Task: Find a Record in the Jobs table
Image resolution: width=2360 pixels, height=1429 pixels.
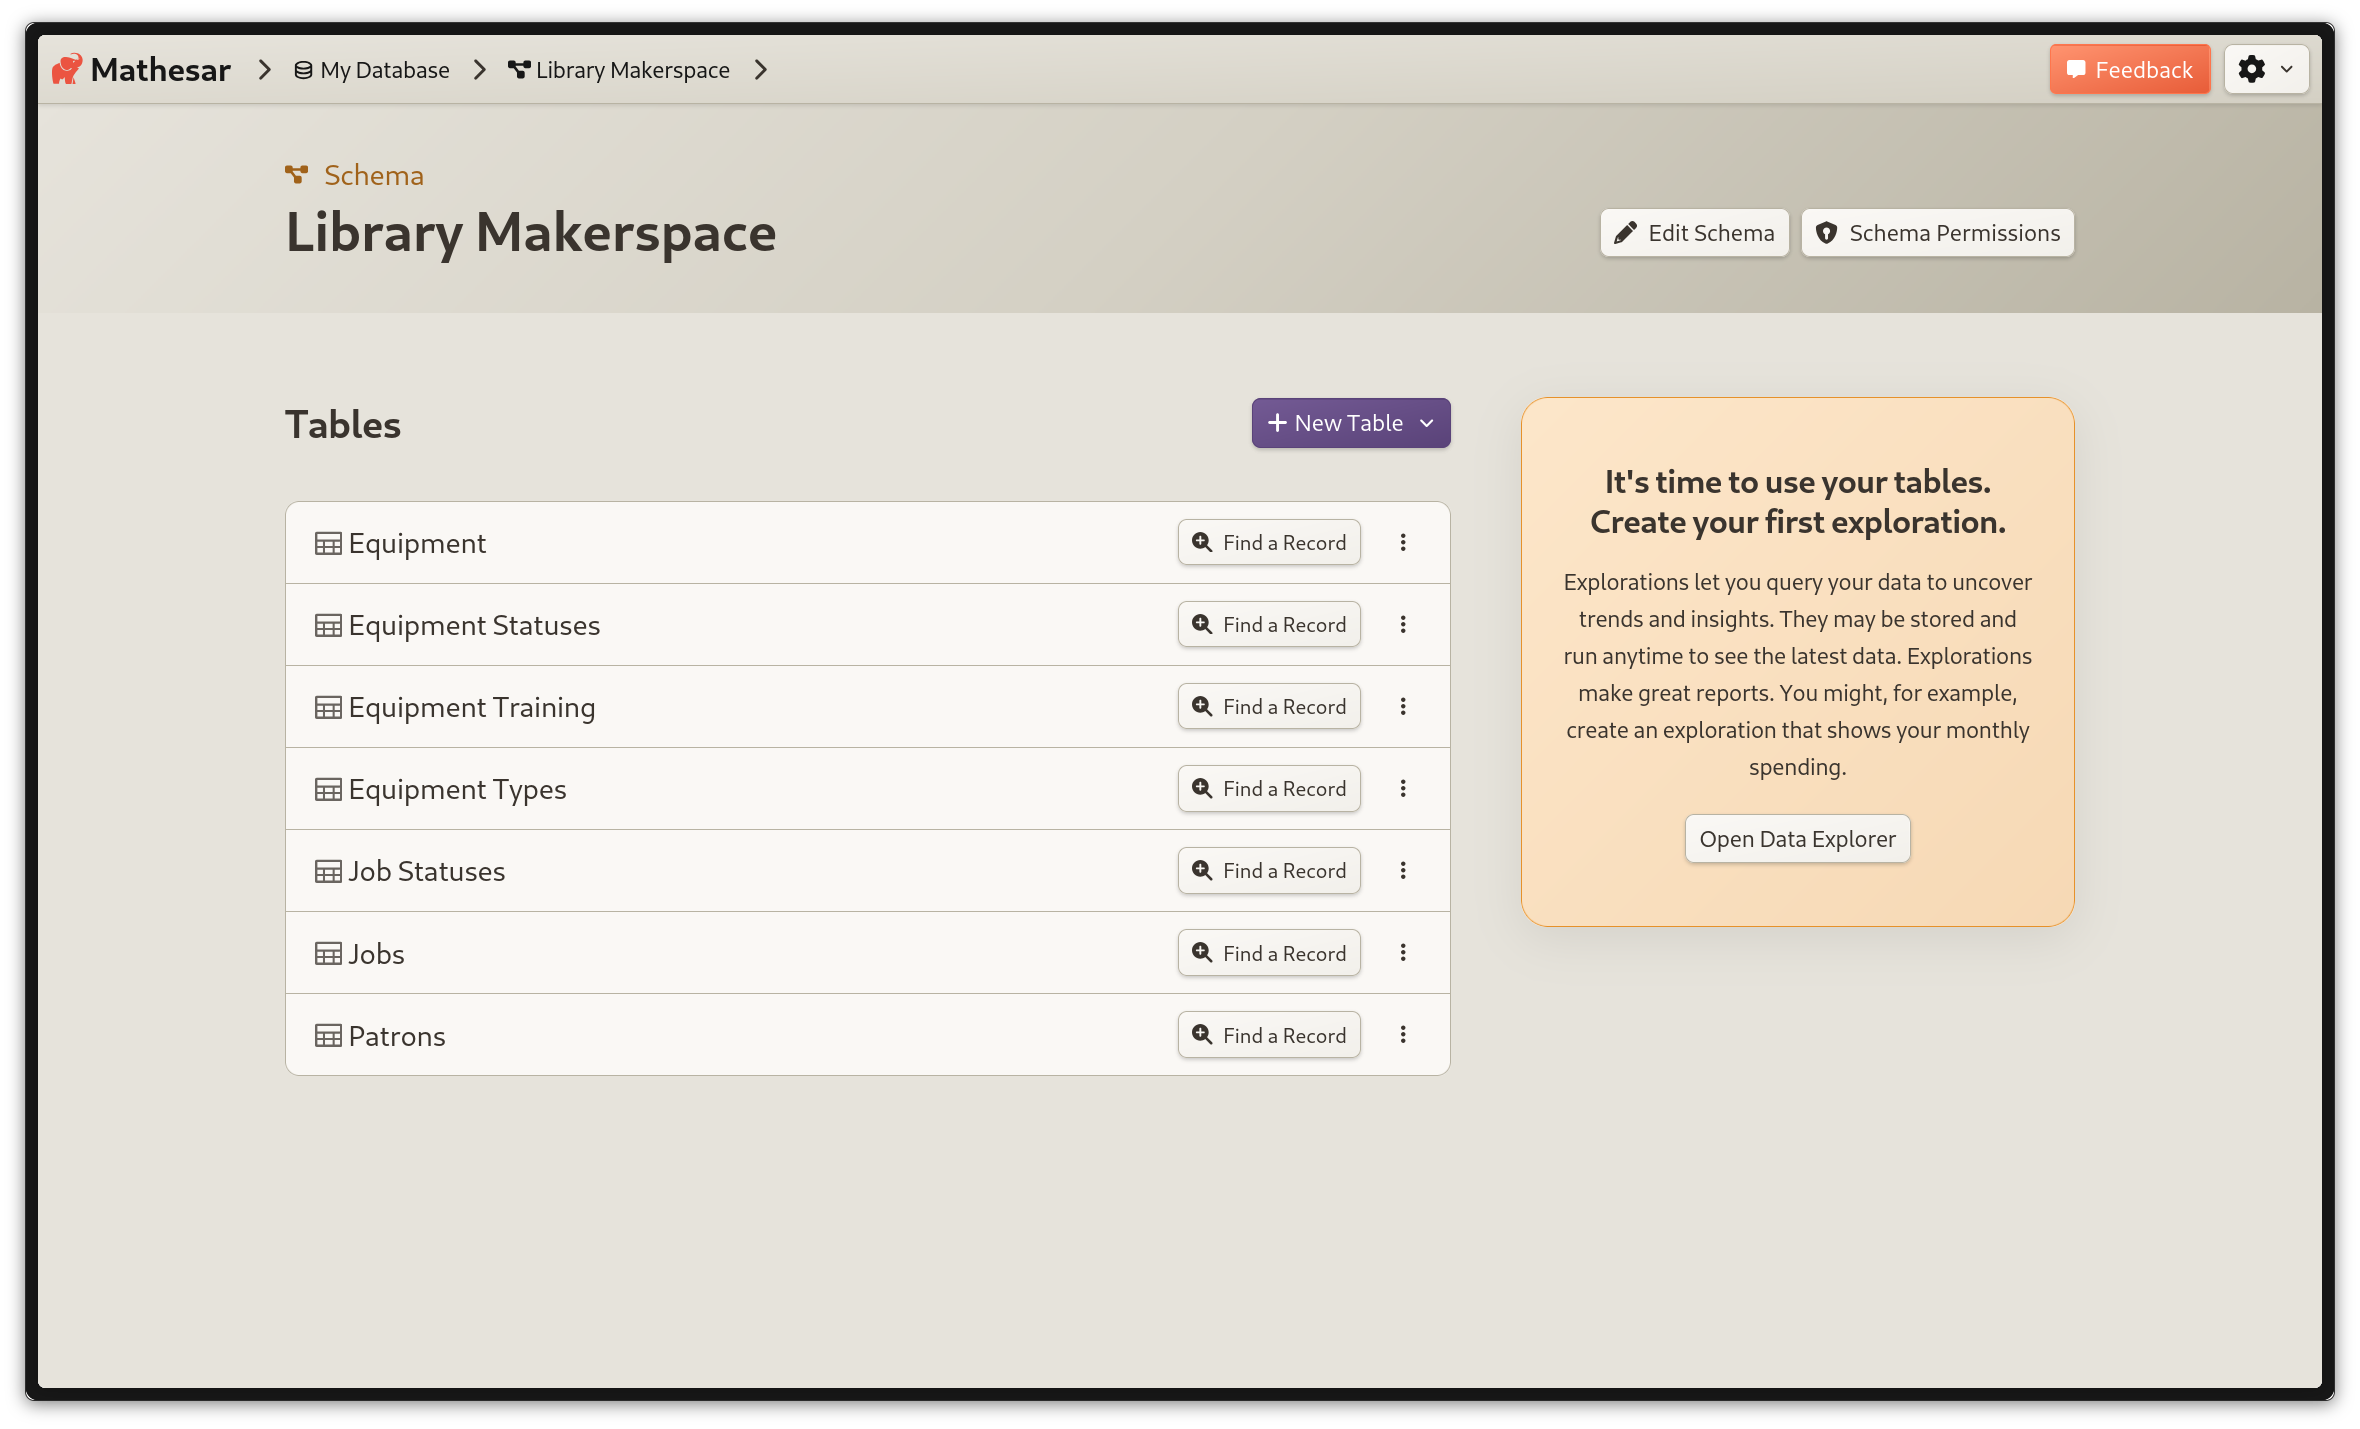Action: [x=1269, y=953]
